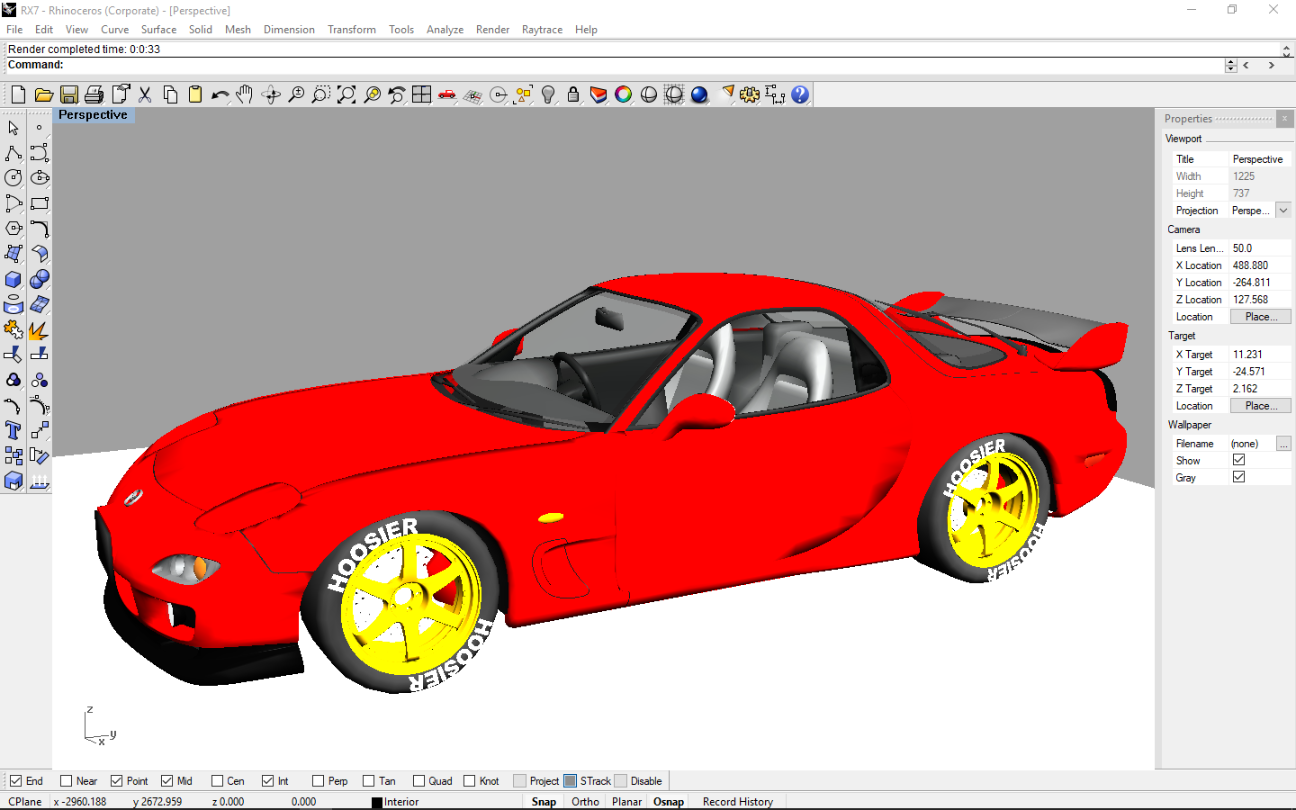The height and width of the screenshot is (810, 1296).
Task: Select the Pan view hand tool
Action: click(x=245, y=95)
